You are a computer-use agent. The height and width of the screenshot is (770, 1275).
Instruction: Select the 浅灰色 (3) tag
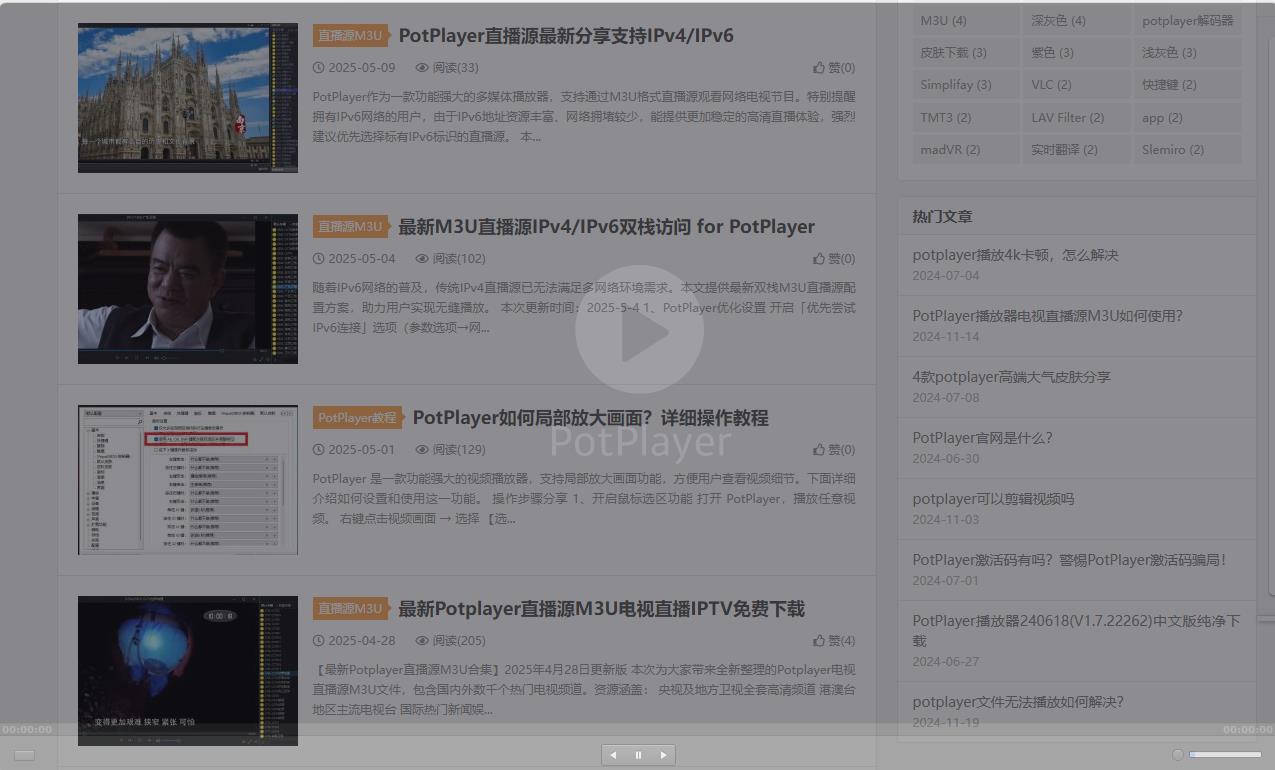(1188, 53)
